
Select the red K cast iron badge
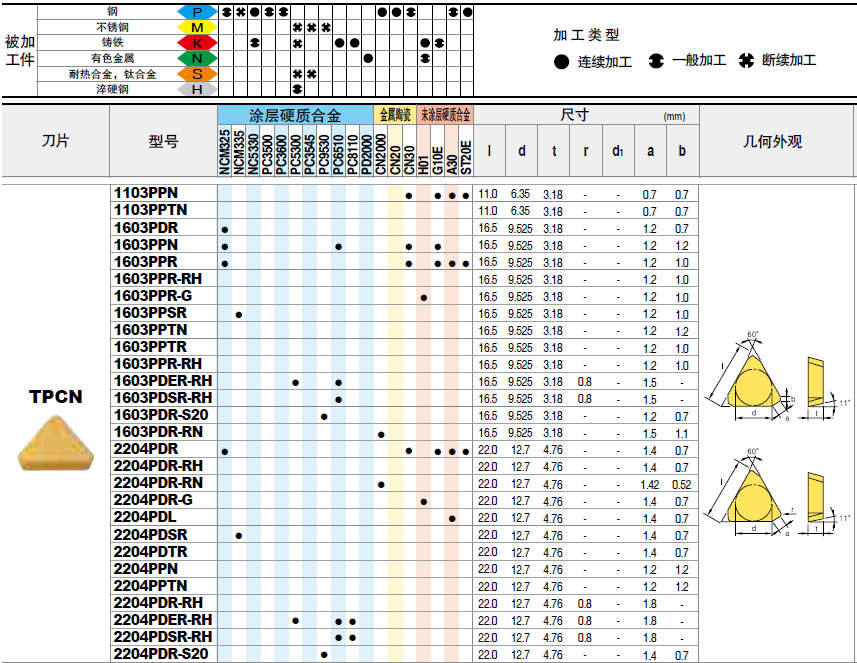[197, 43]
